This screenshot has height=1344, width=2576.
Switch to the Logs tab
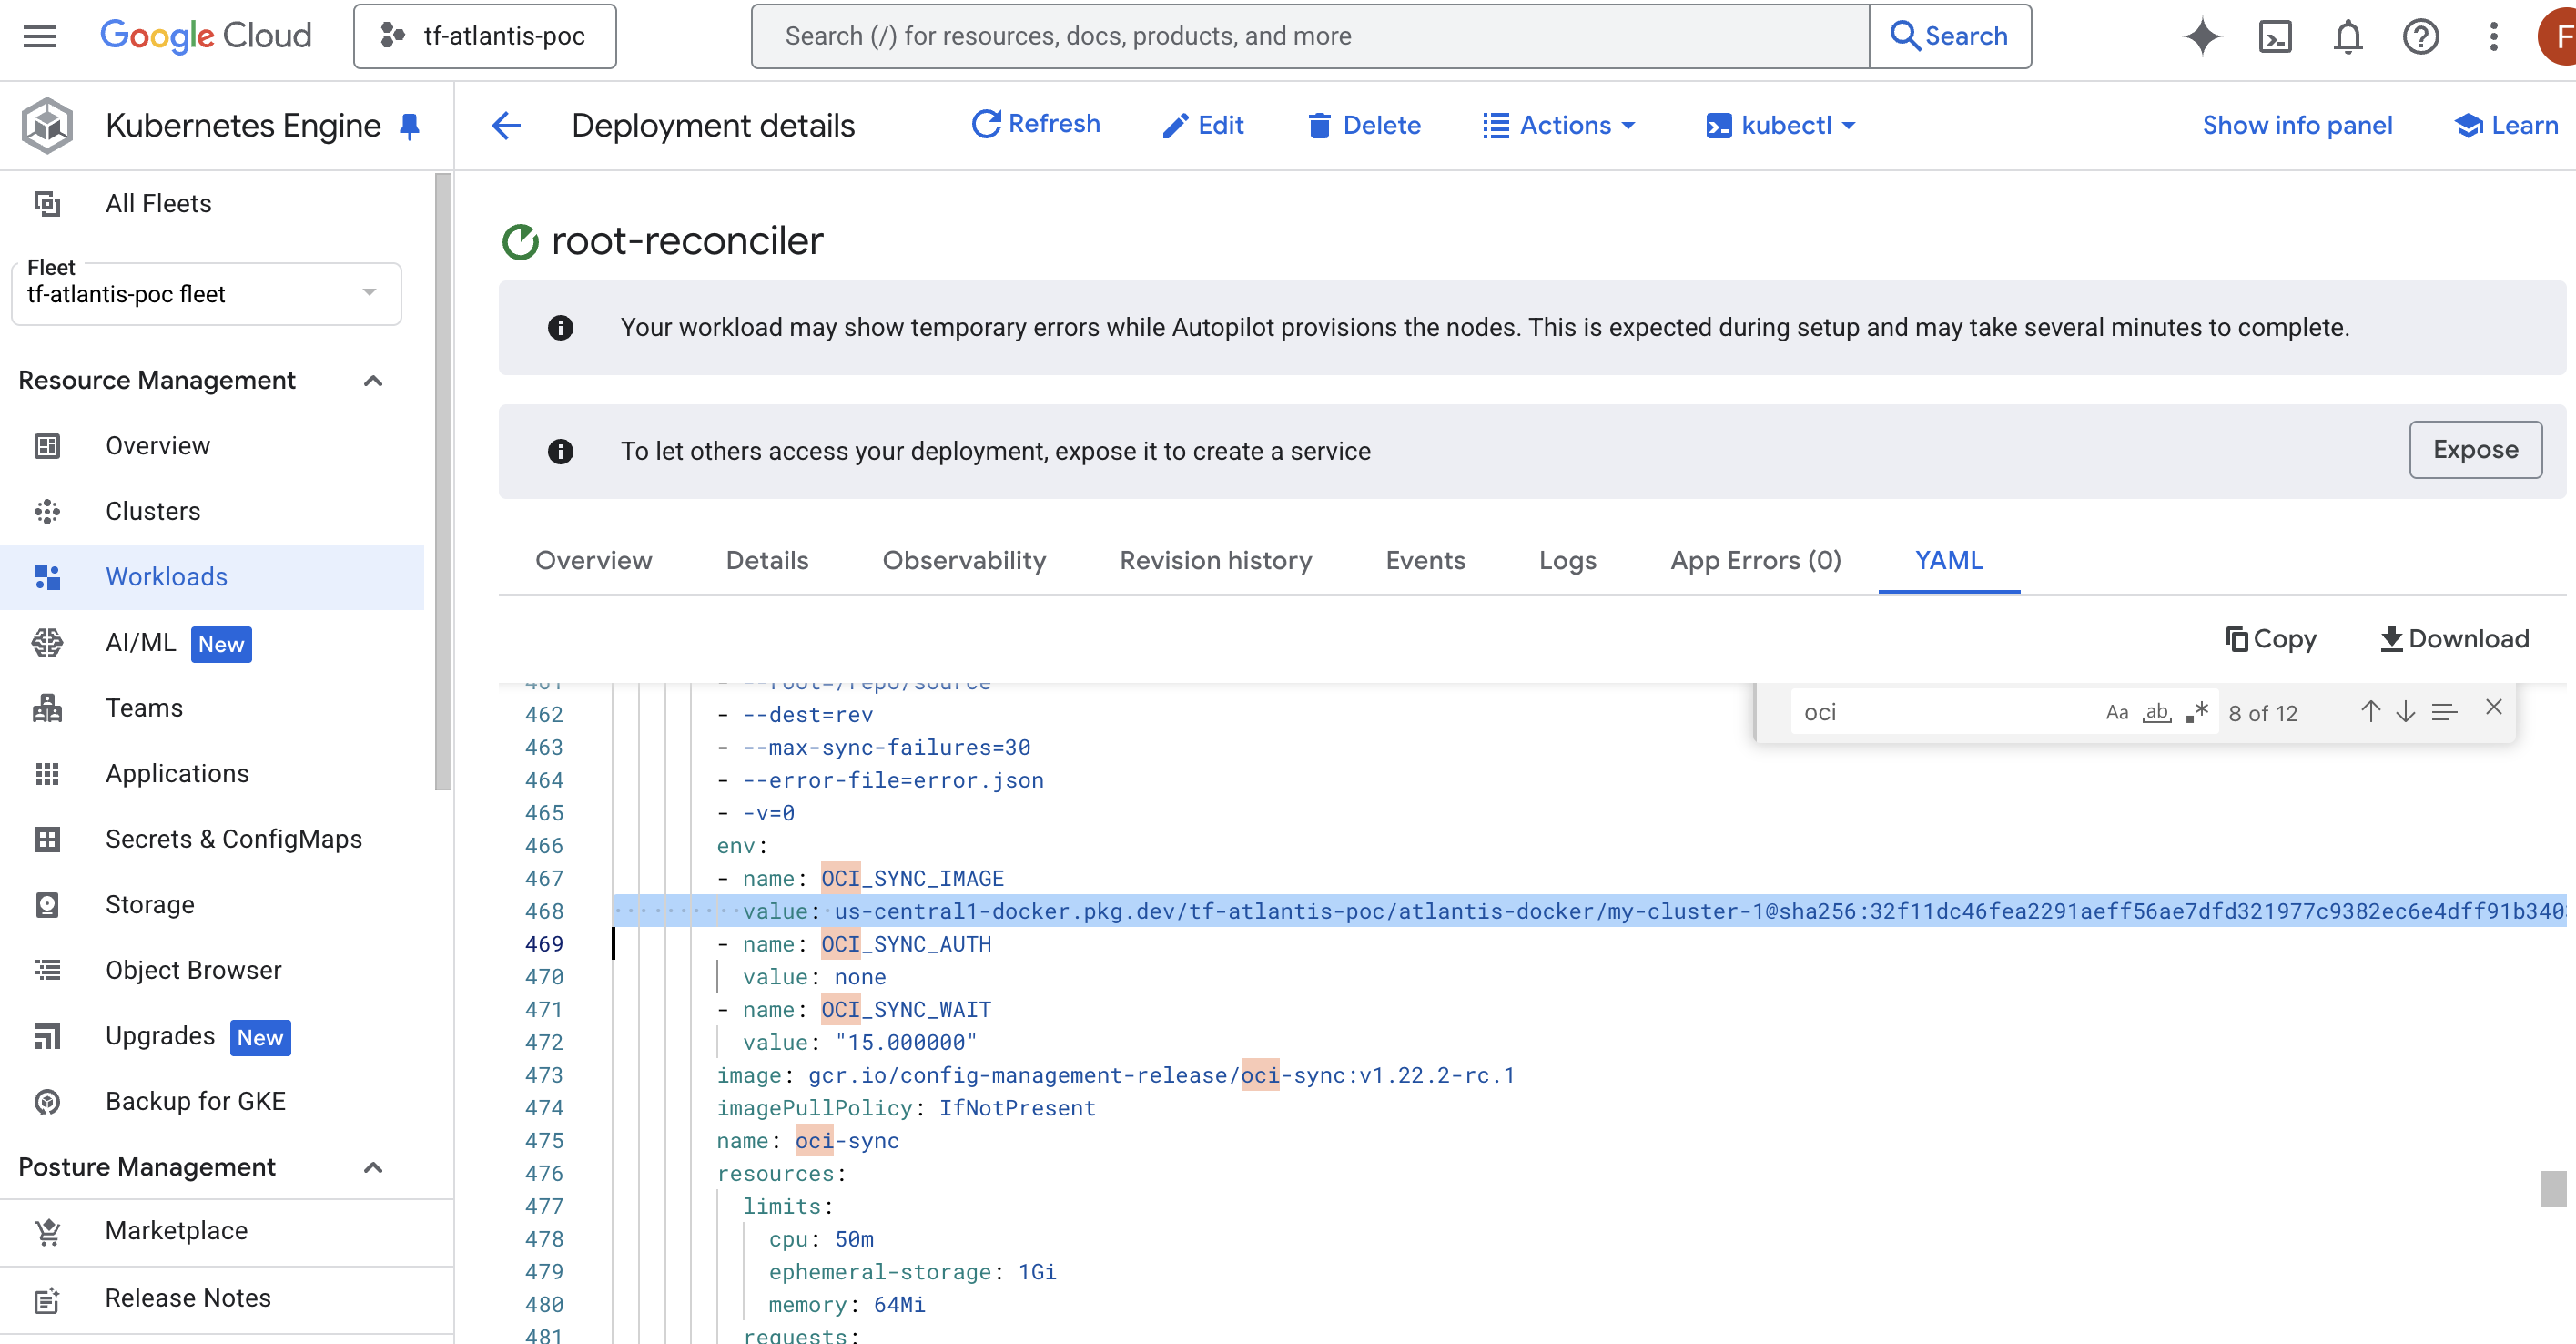(1567, 560)
